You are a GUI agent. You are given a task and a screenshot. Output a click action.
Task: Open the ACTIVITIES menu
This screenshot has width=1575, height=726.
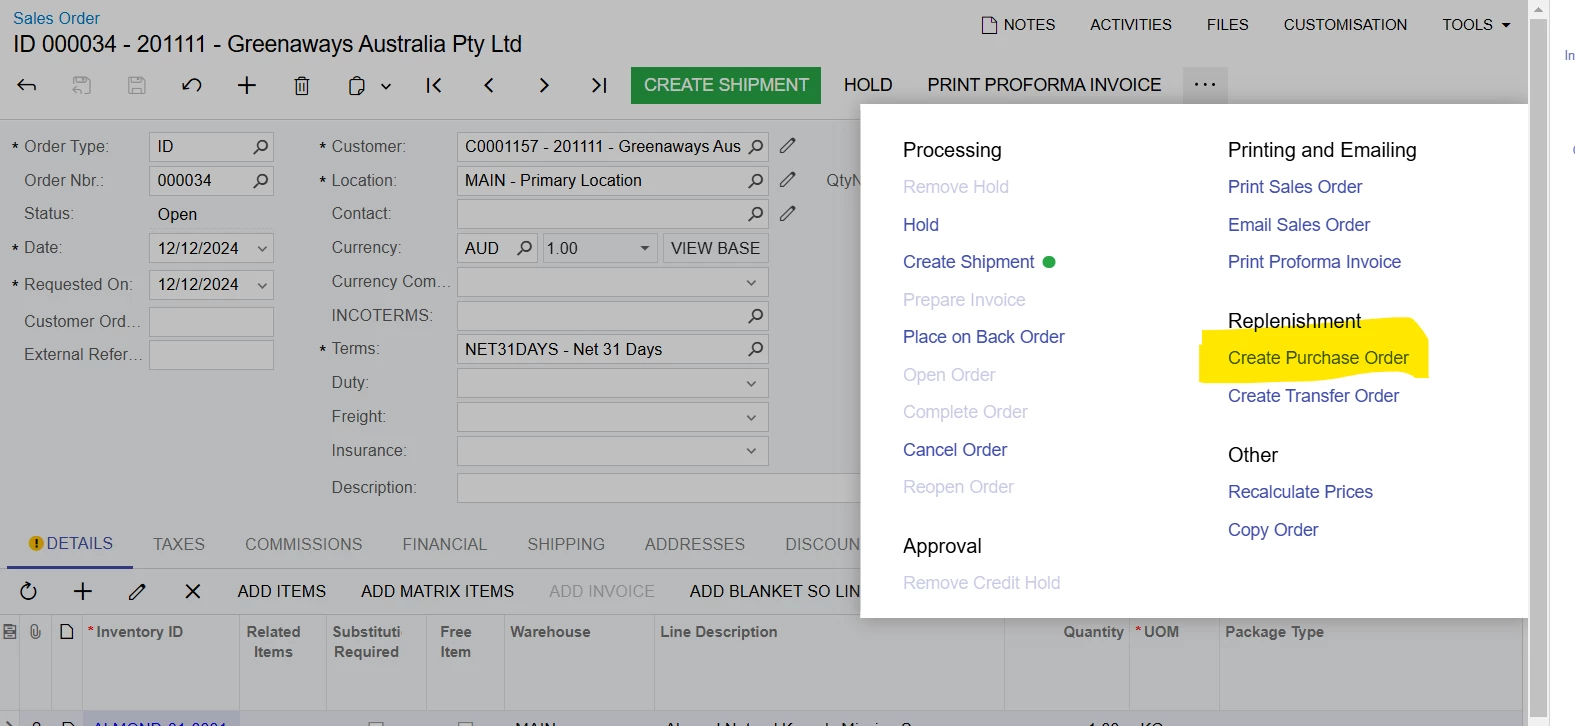1131,25
